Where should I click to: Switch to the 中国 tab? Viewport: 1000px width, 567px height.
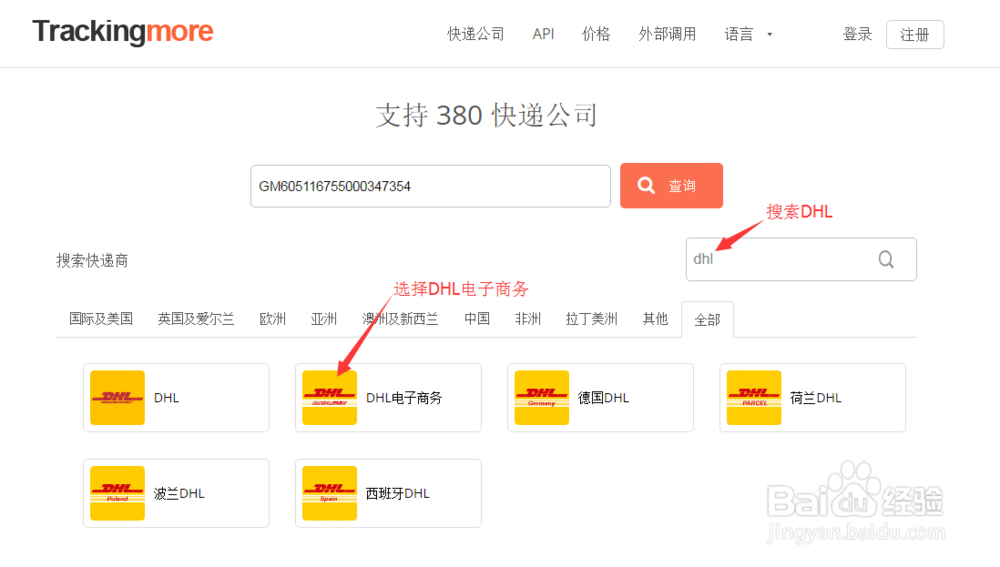(x=476, y=318)
